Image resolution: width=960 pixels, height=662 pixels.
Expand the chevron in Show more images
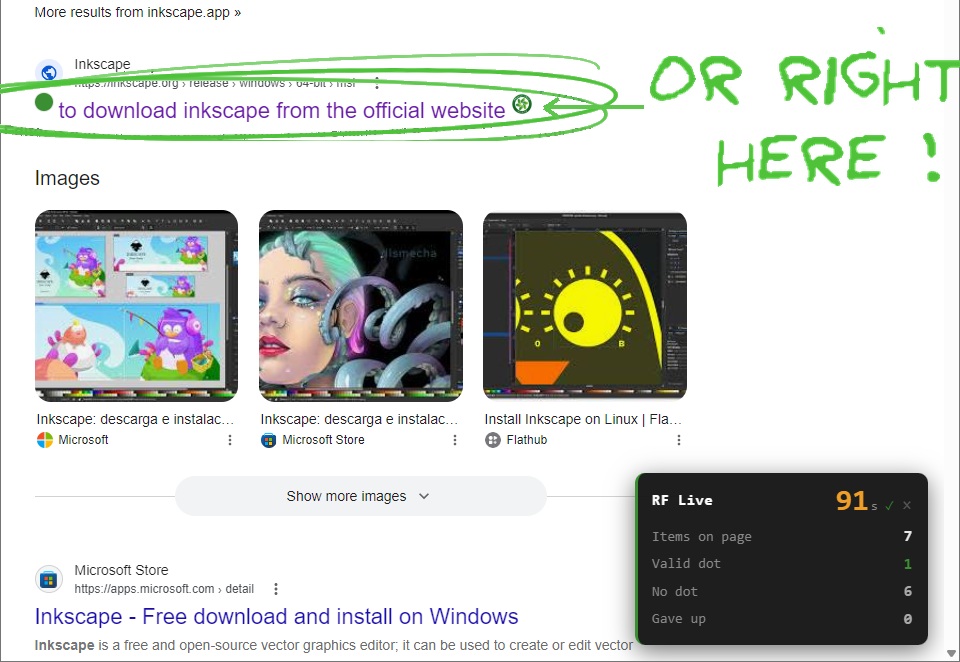(424, 496)
